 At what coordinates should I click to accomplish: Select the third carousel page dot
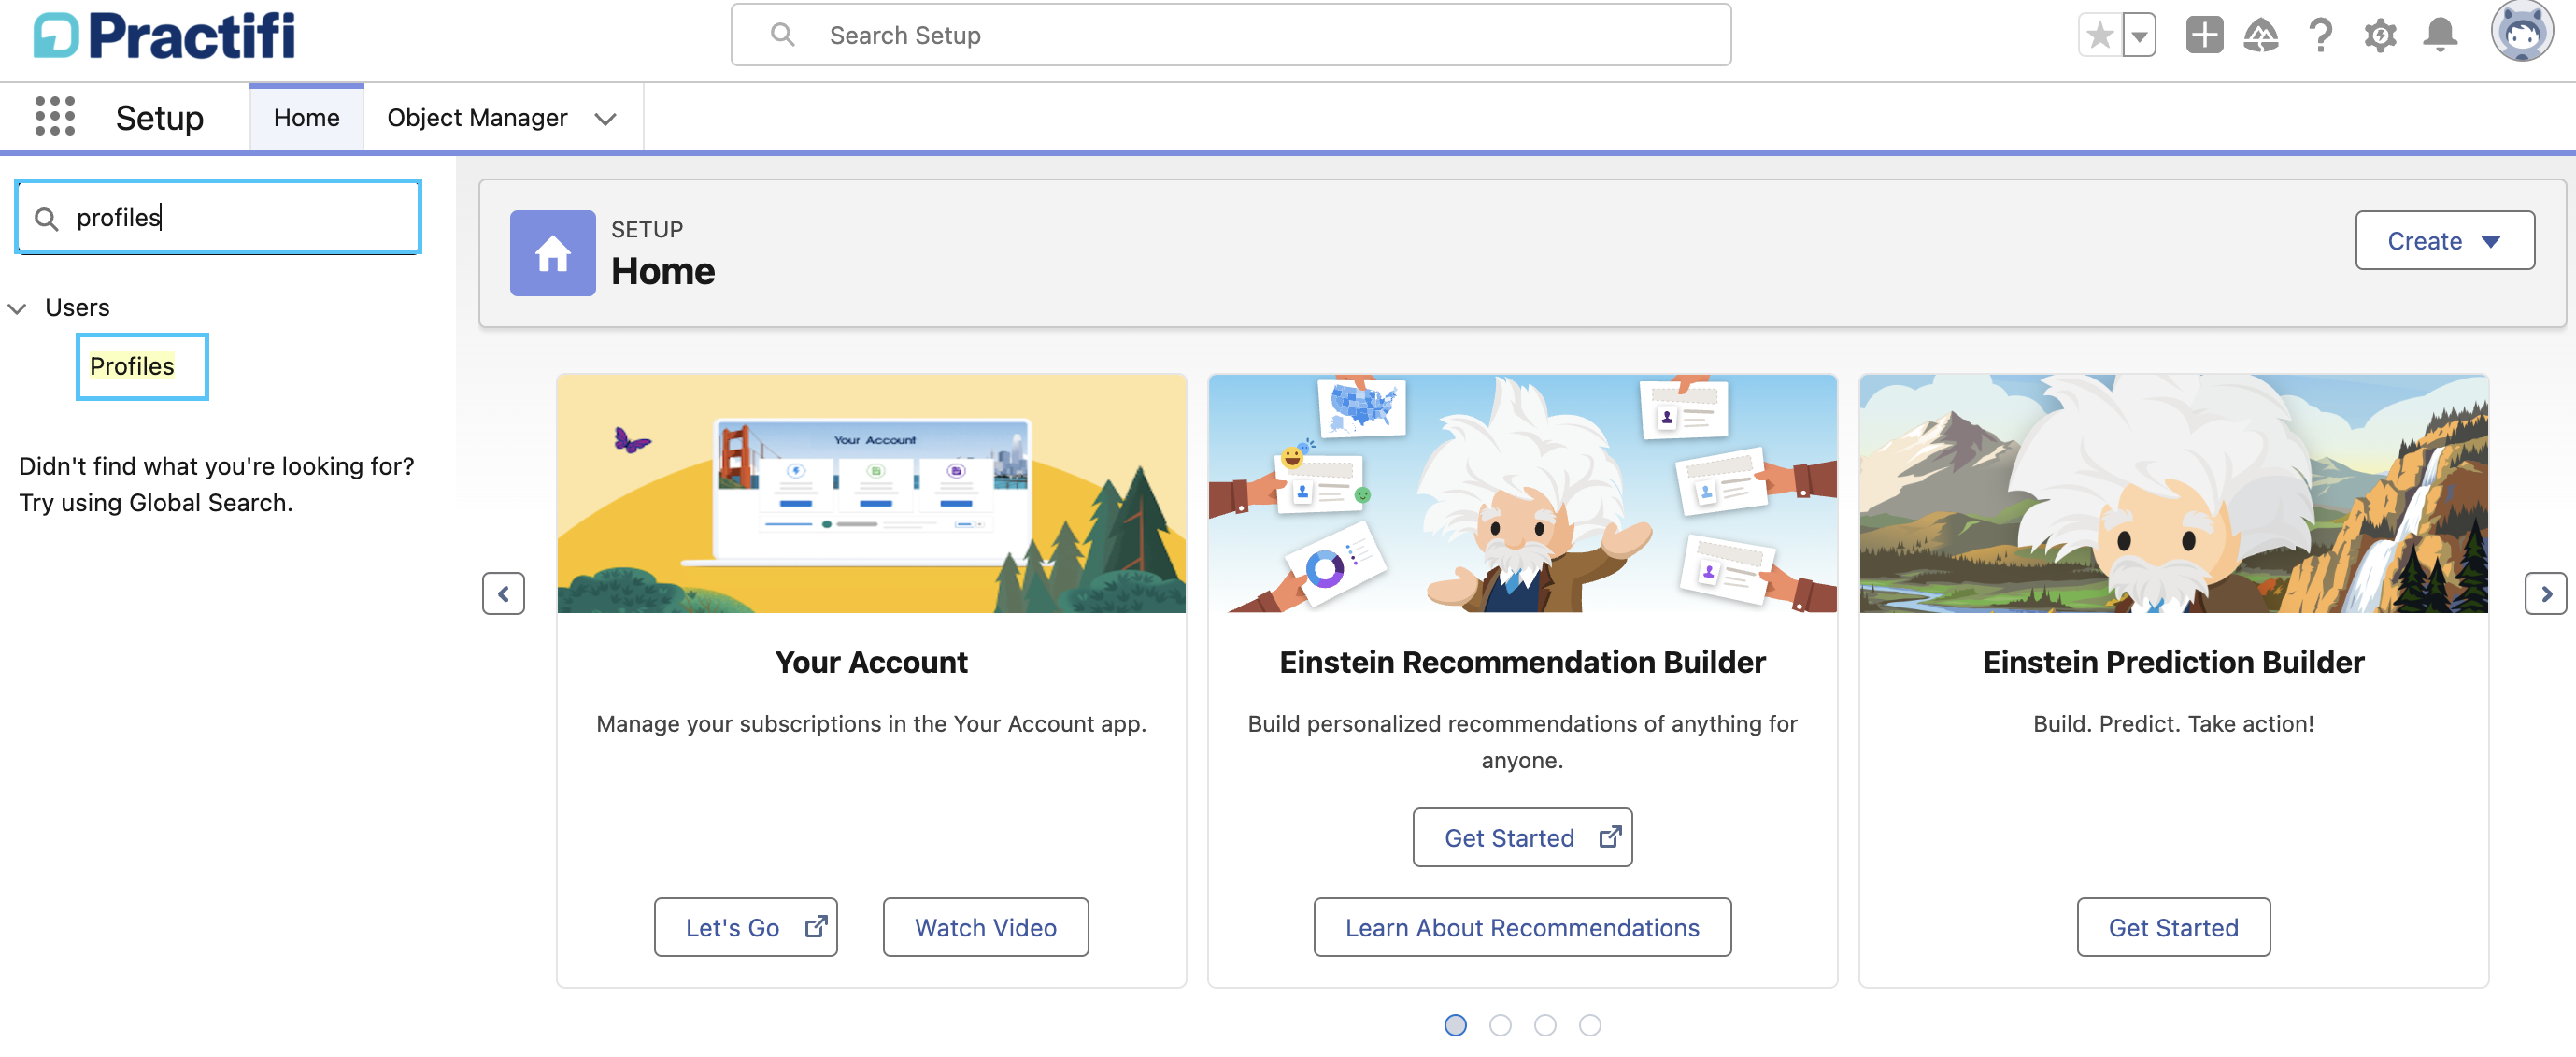[1545, 1025]
